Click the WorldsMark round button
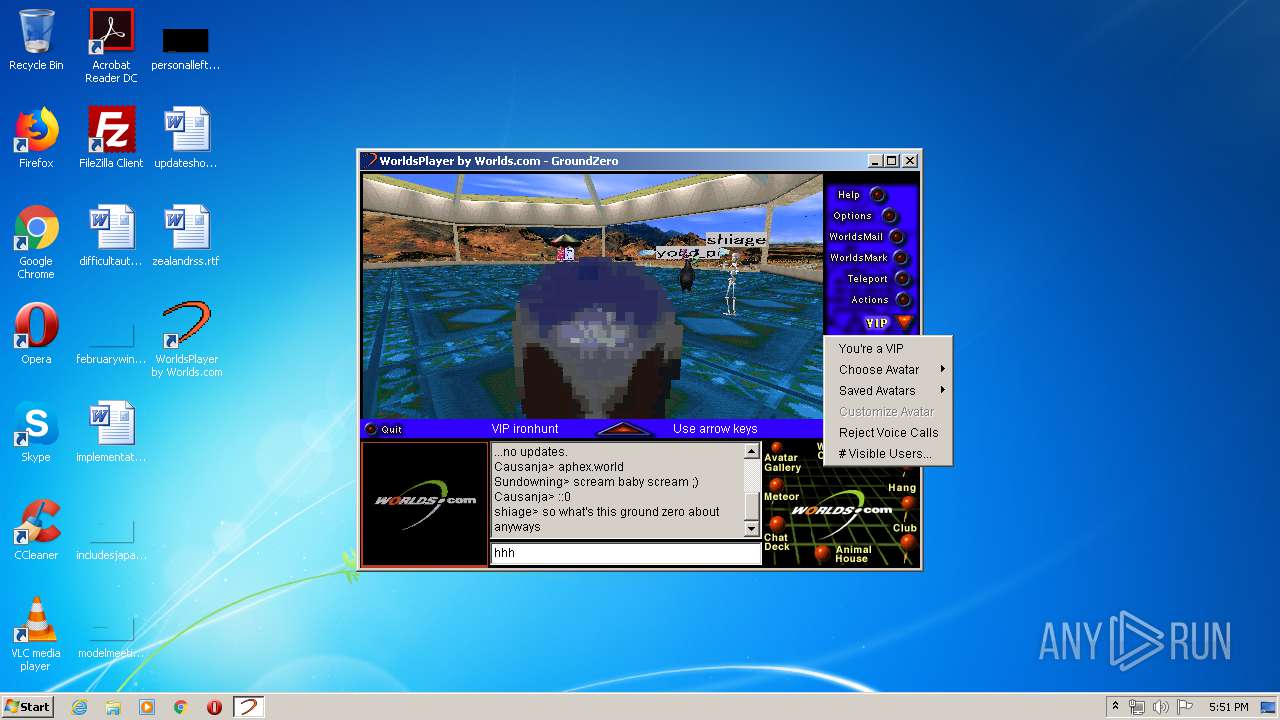The height and width of the screenshot is (720, 1280). click(x=901, y=258)
